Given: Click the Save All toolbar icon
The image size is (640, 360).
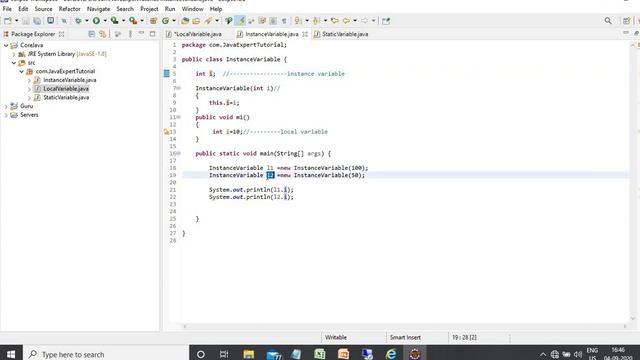Looking at the screenshot, I should [37, 21].
